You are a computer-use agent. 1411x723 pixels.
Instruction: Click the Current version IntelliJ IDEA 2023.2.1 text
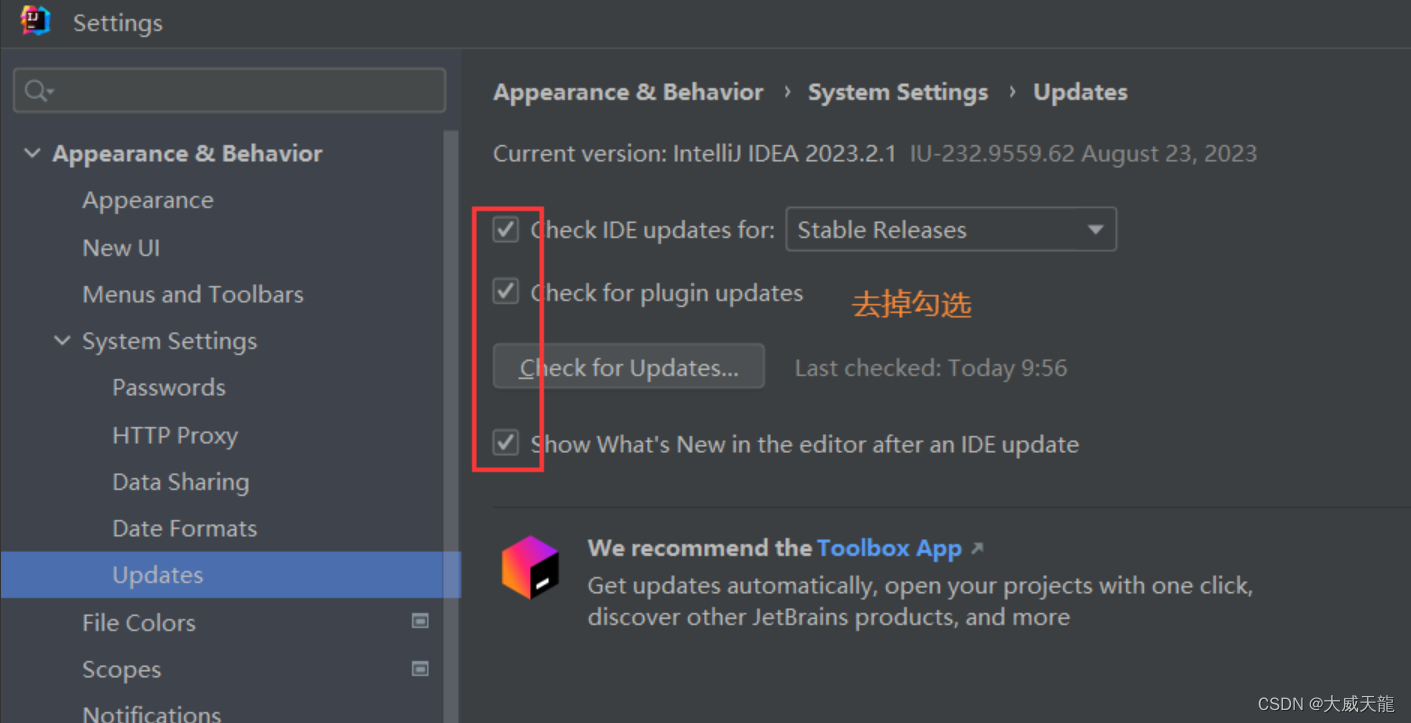(x=695, y=153)
